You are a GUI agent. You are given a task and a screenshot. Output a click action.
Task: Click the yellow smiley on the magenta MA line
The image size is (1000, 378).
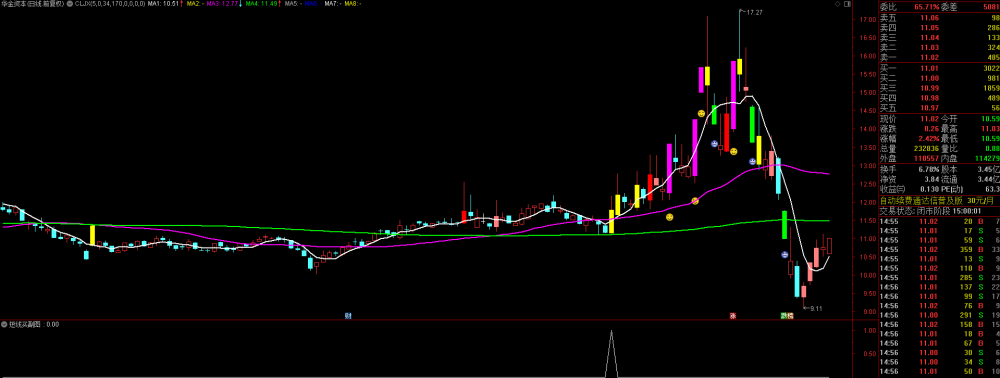coord(695,201)
